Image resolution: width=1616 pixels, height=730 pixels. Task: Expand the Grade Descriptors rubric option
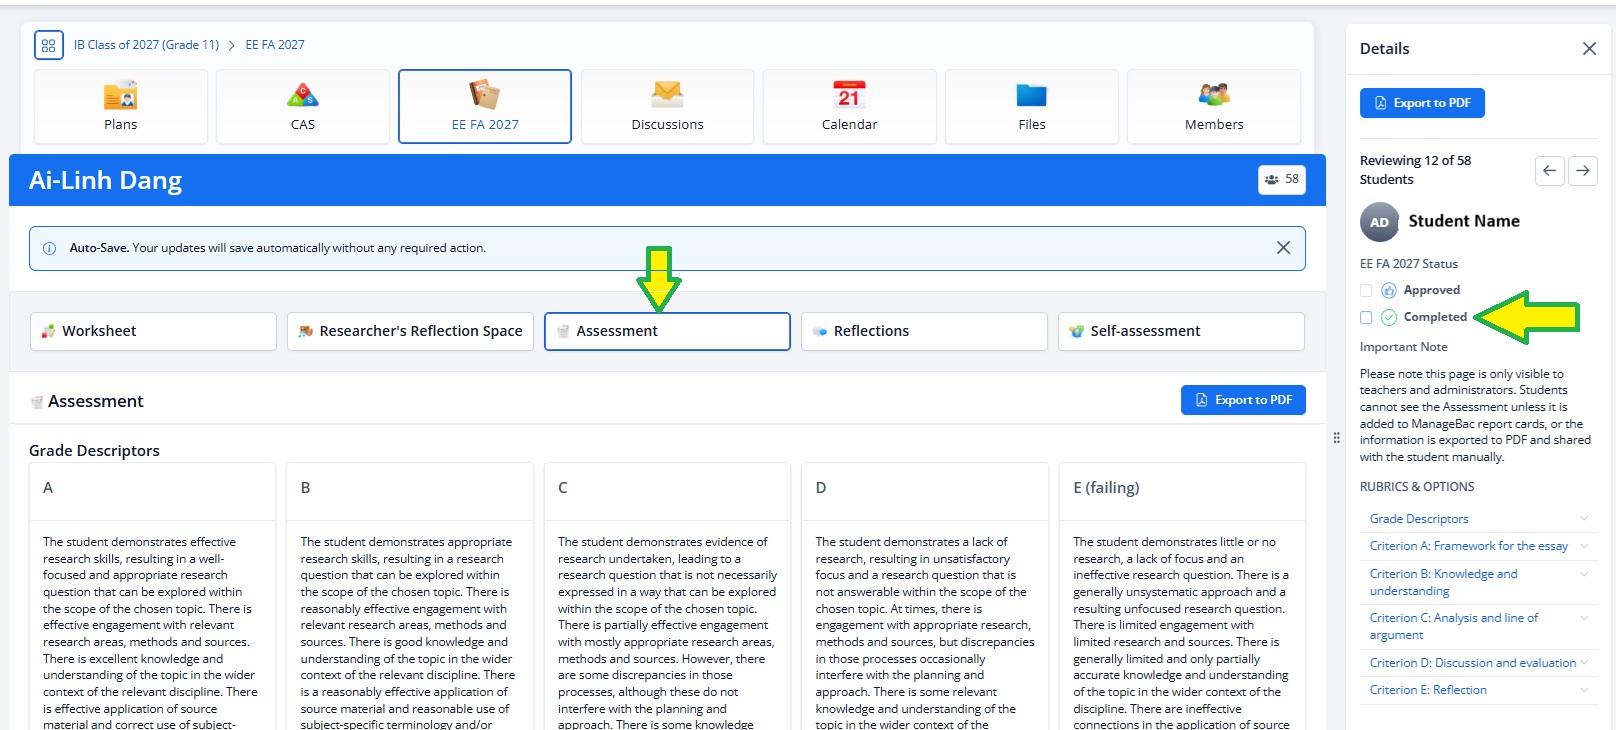coord(1478,519)
